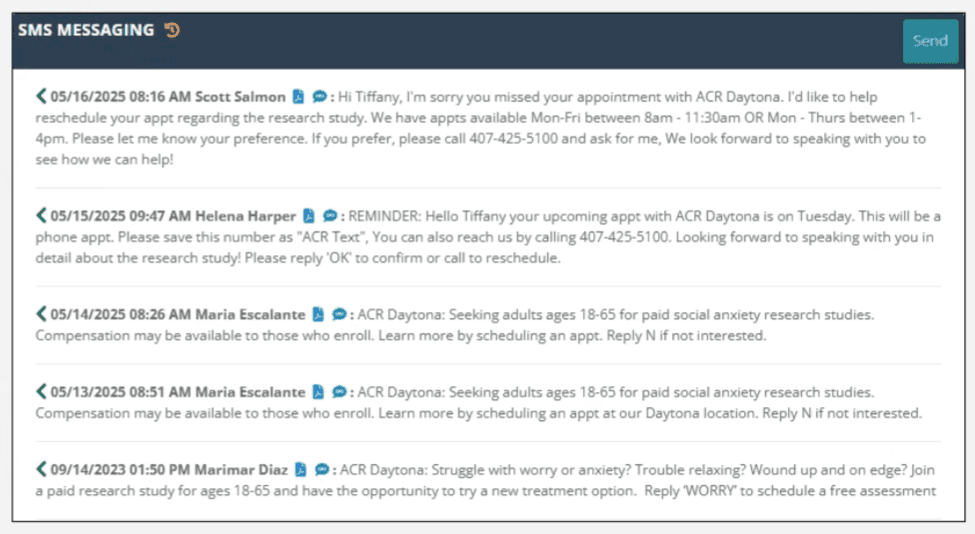Image resolution: width=975 pixels, height=534 pixels.
Task: Click the chat bubble icon next to Helena Harper
Action: 330,216
